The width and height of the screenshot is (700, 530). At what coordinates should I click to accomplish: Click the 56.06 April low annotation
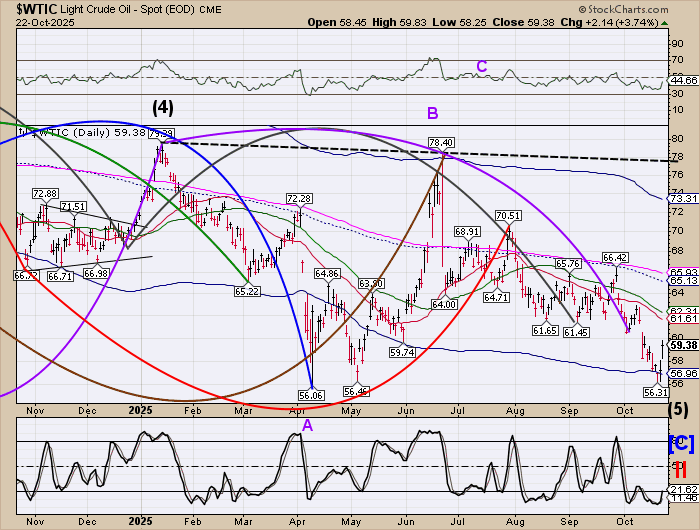[313, 395]
